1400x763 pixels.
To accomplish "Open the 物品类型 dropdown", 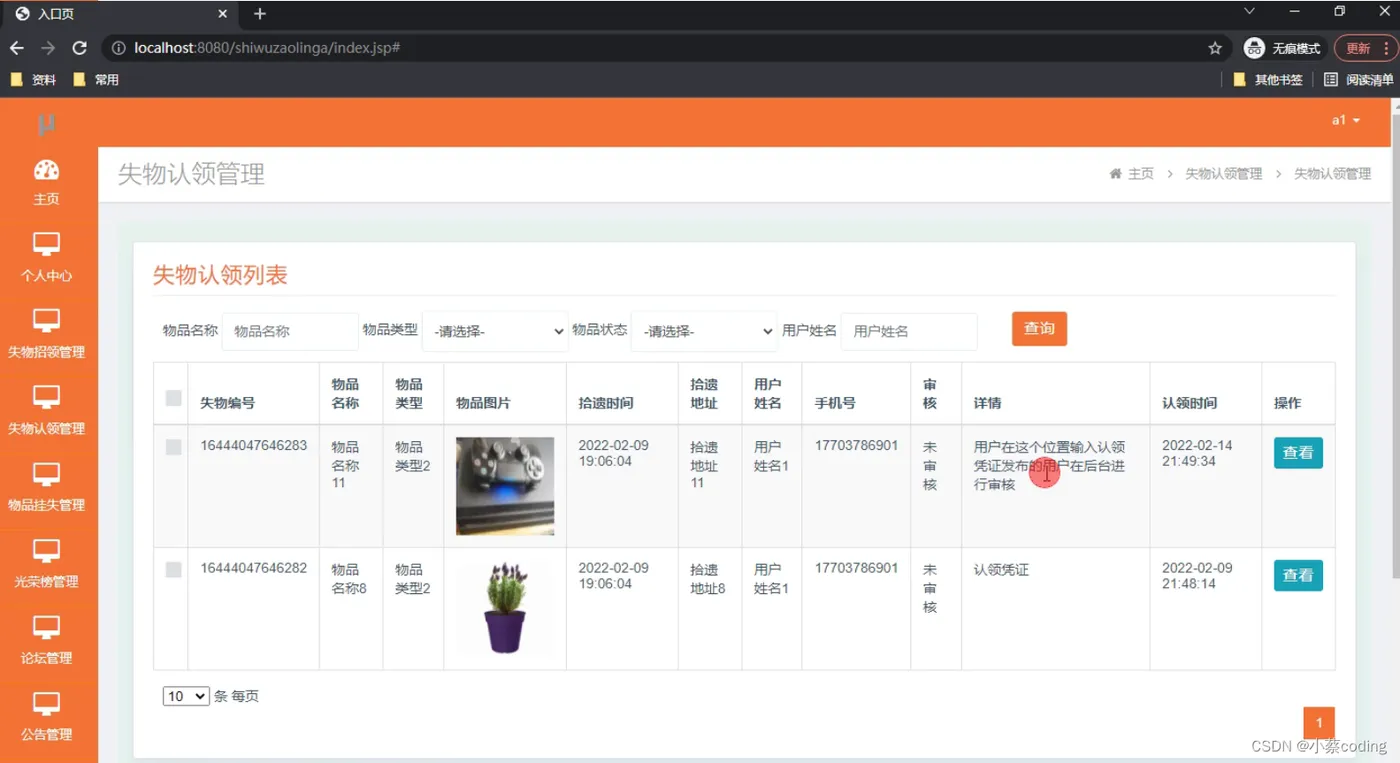I will click(x=495, y=331).
